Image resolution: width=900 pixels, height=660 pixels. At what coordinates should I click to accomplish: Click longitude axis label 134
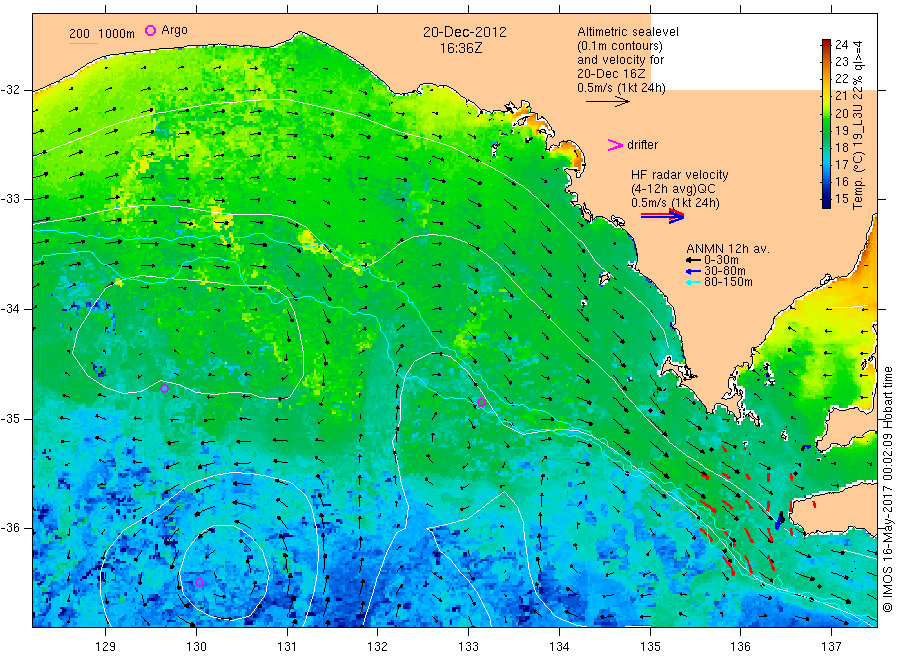pos(559,647)
